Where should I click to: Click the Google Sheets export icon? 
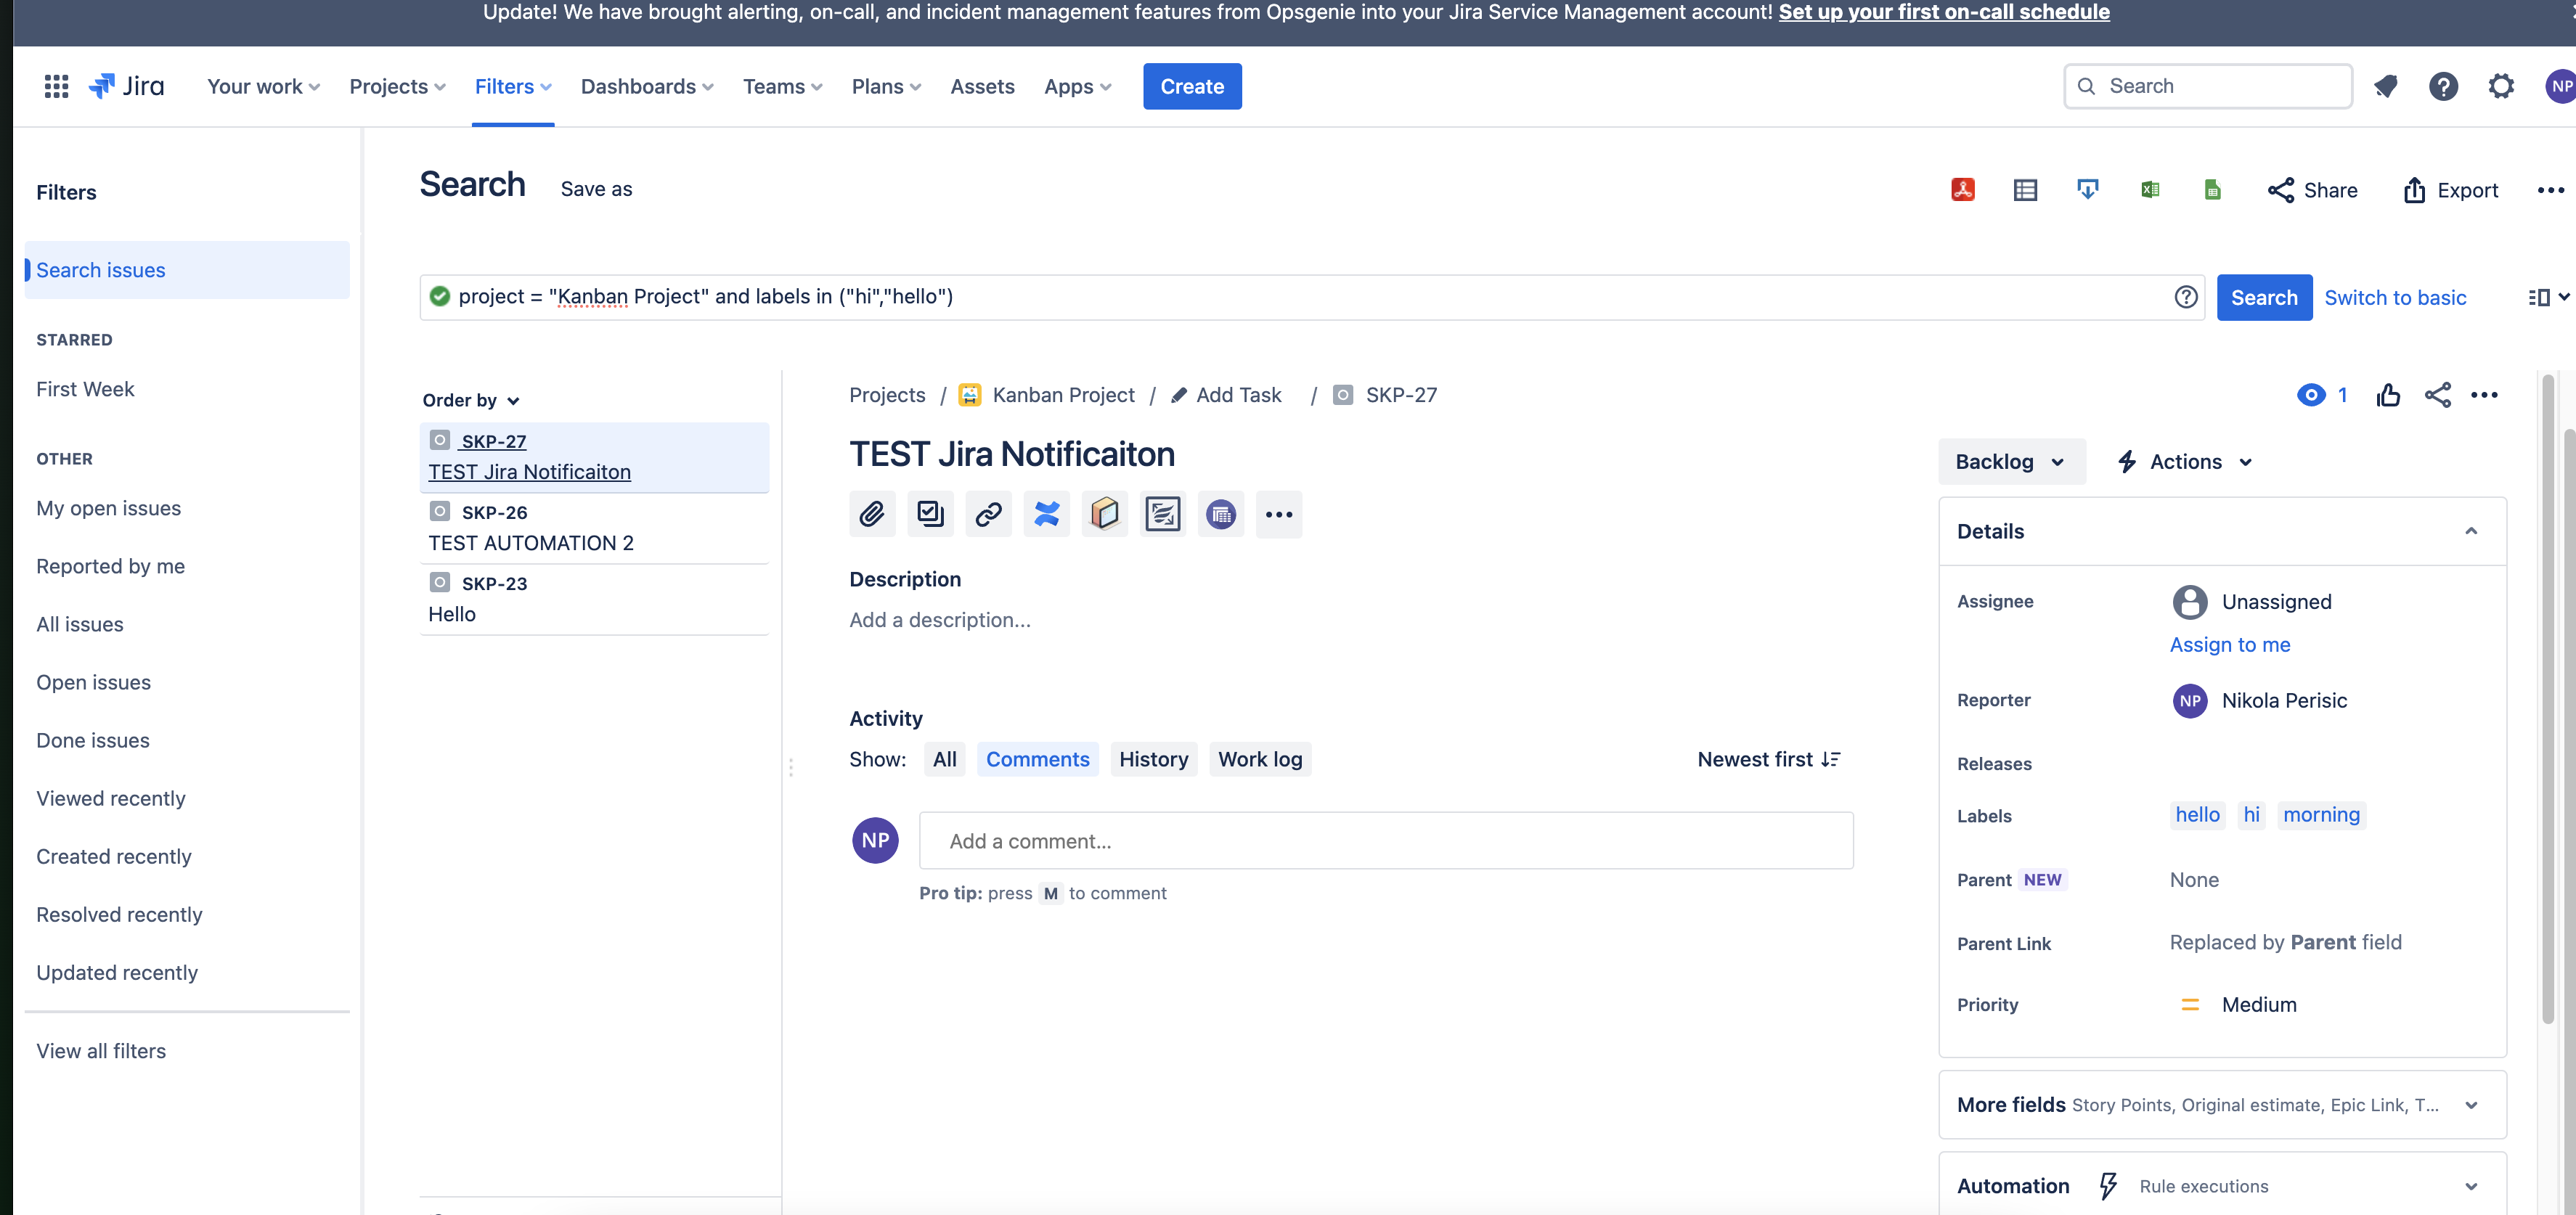tap(2212, 189)
